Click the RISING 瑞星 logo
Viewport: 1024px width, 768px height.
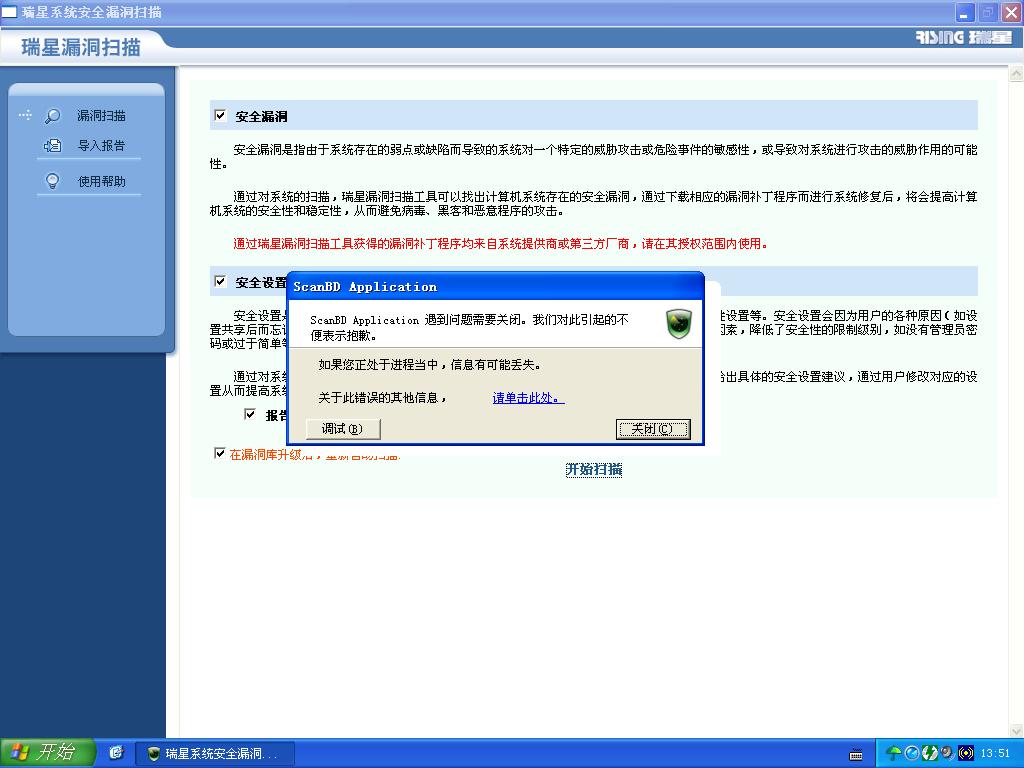[963, 37]
